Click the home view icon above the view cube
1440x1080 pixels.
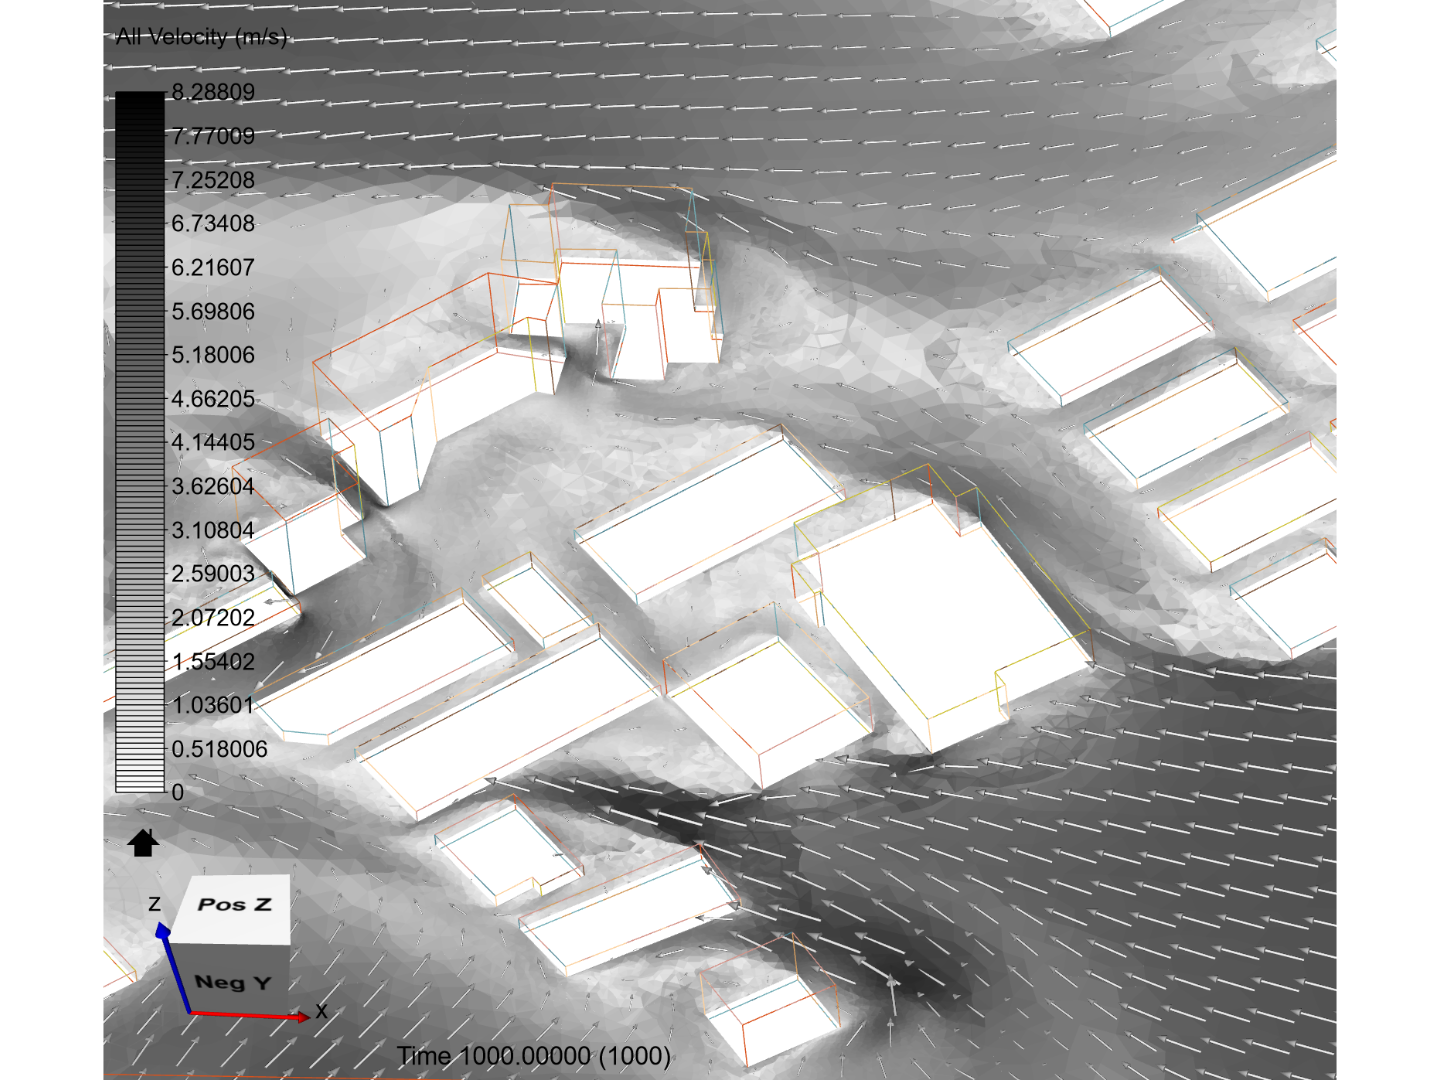coord(143,843)
